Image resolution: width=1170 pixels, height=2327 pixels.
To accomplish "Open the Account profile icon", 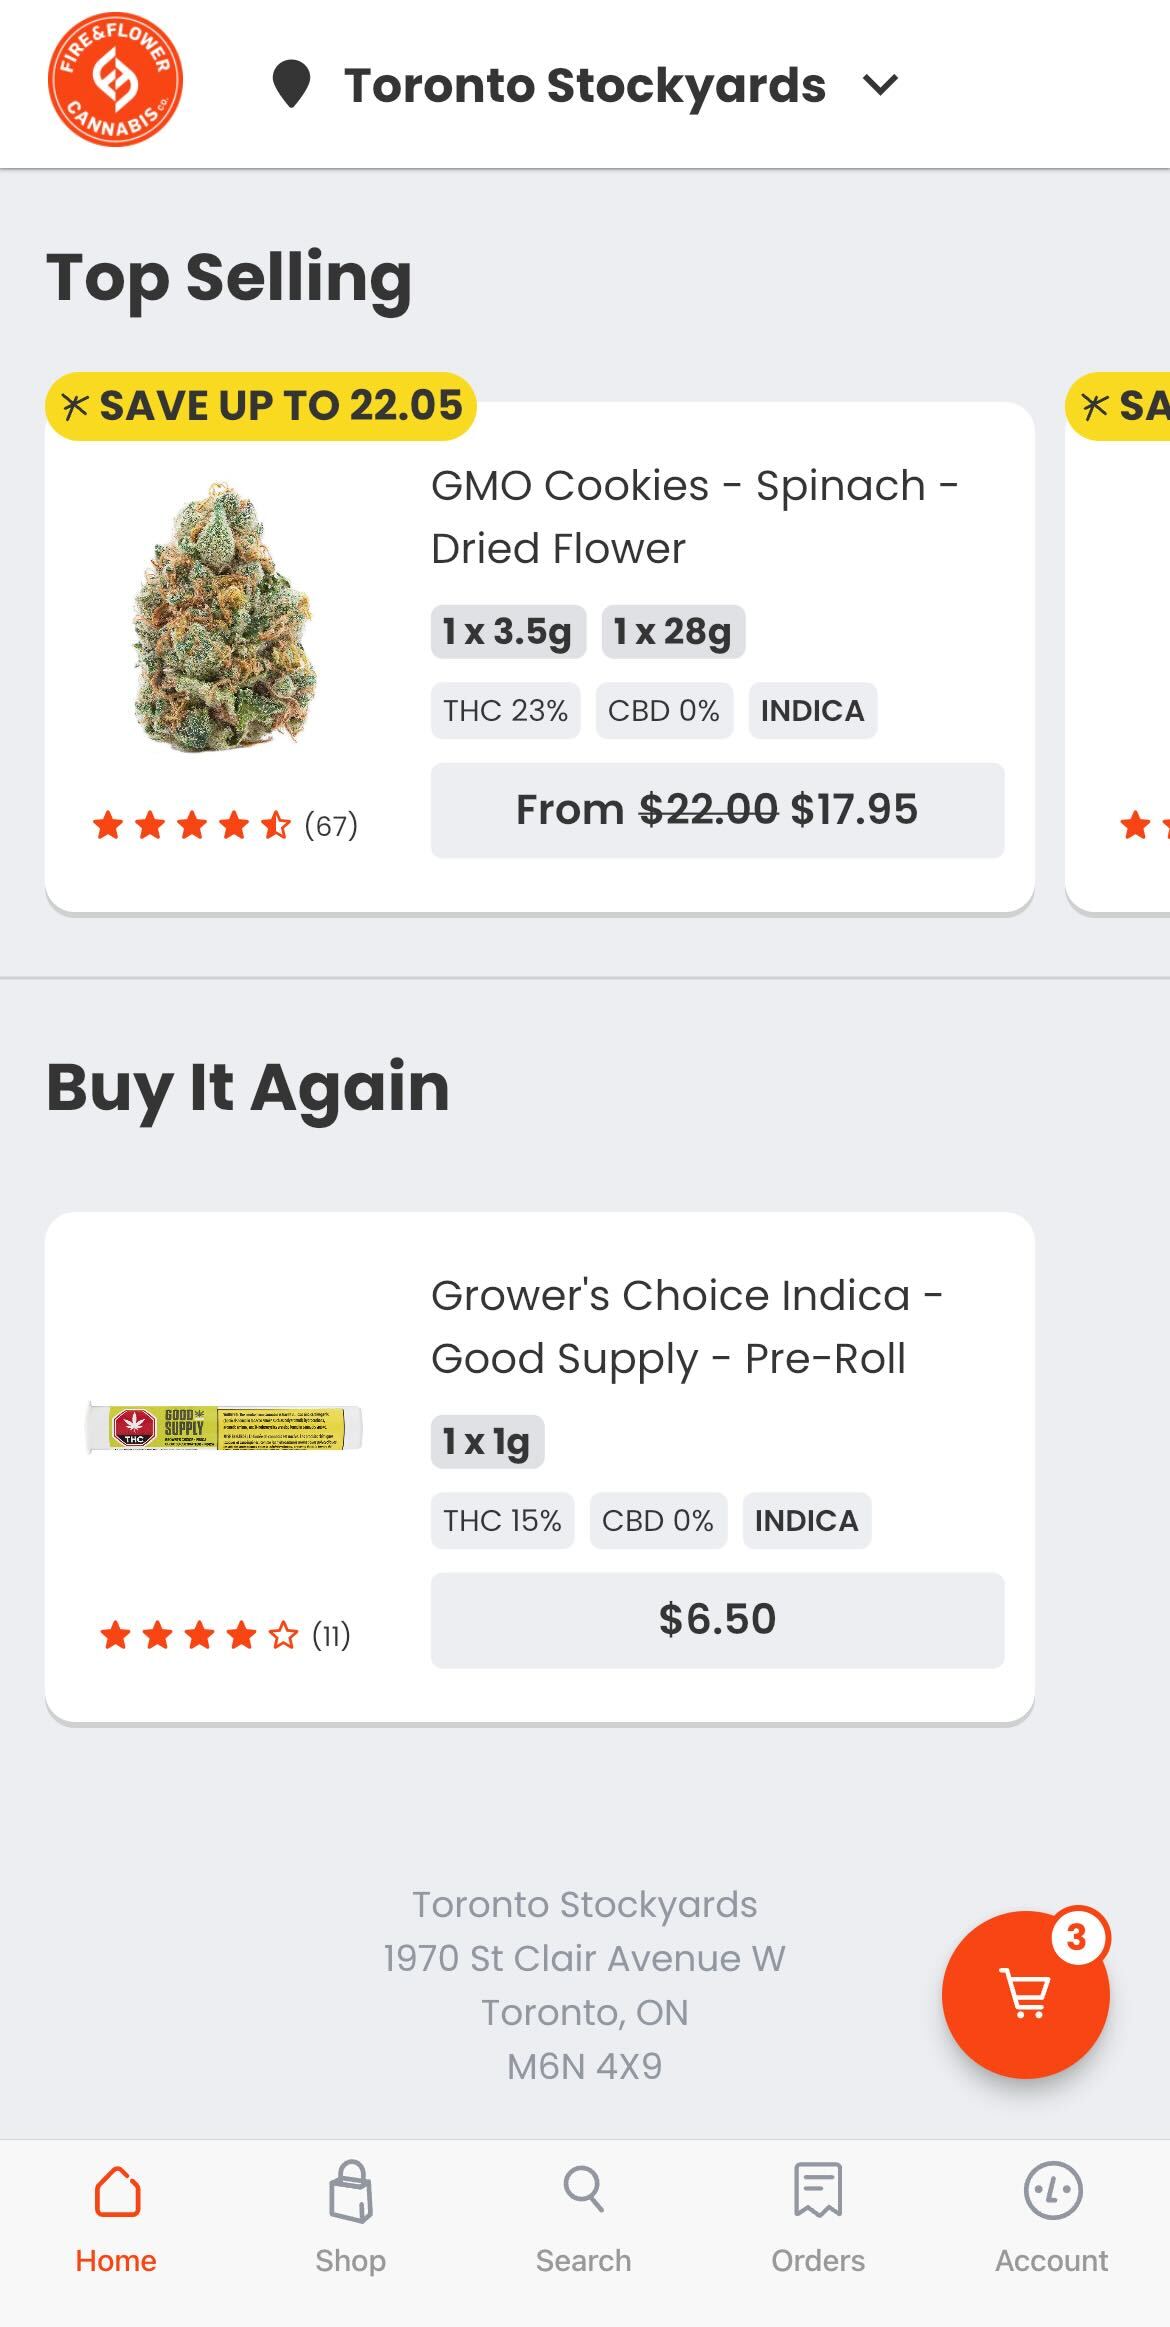I will tap(1052, 2190).
